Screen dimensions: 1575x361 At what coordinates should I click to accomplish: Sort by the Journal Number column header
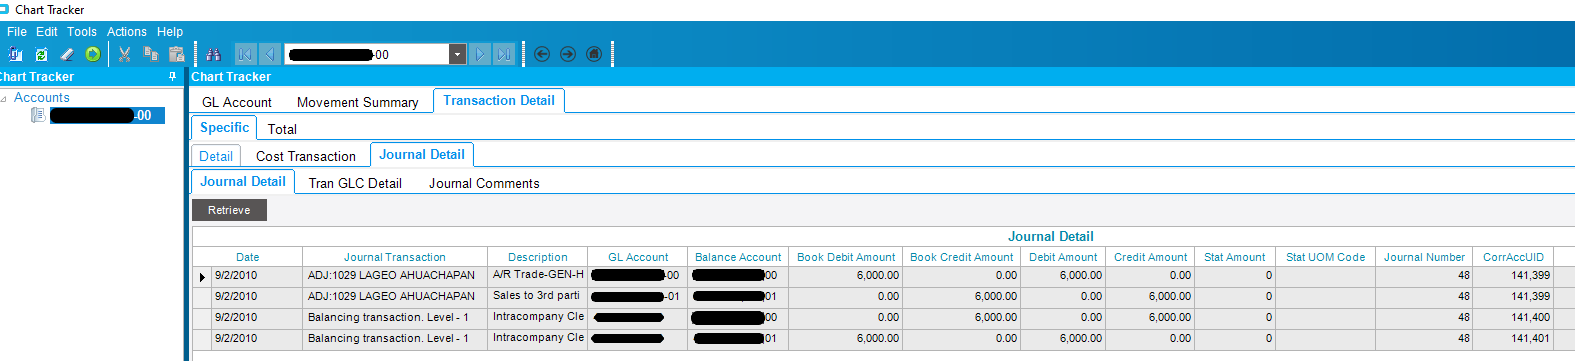[x=1424, y=257]
